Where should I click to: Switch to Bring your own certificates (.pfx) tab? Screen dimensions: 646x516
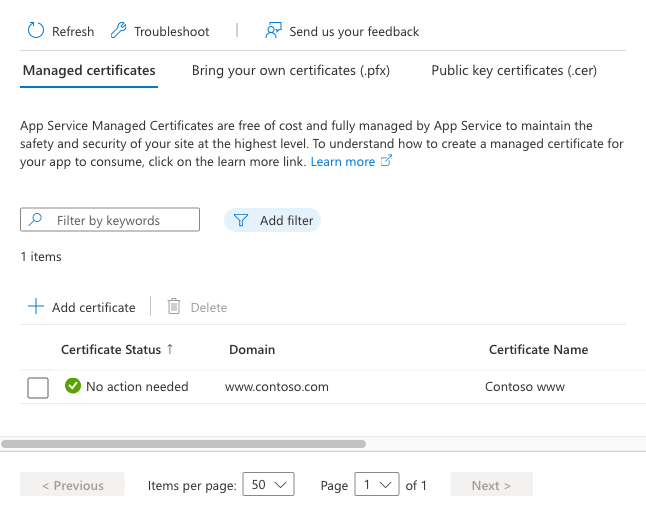click(290, 70)
